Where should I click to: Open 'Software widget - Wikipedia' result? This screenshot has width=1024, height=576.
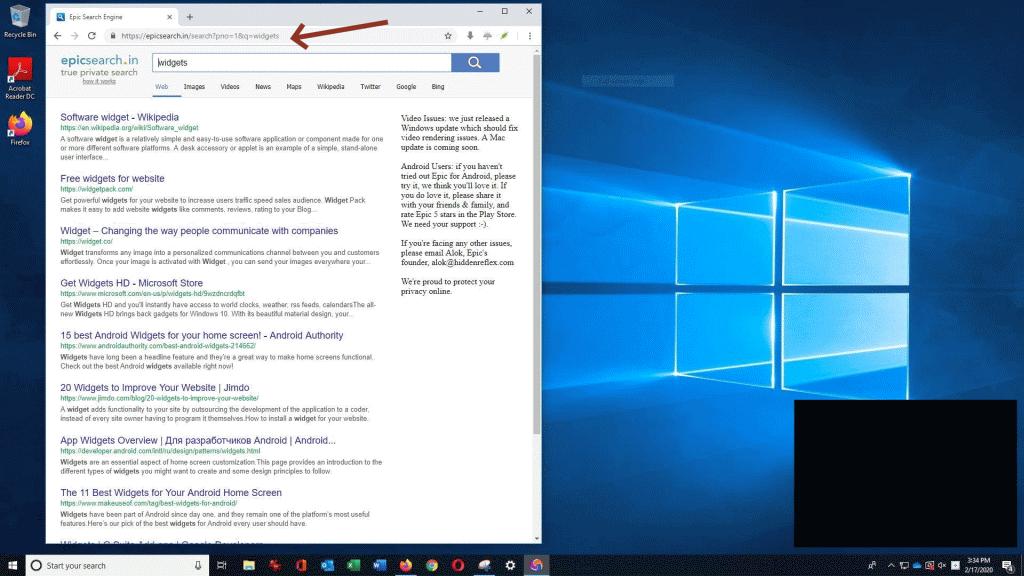click(120, 117)
